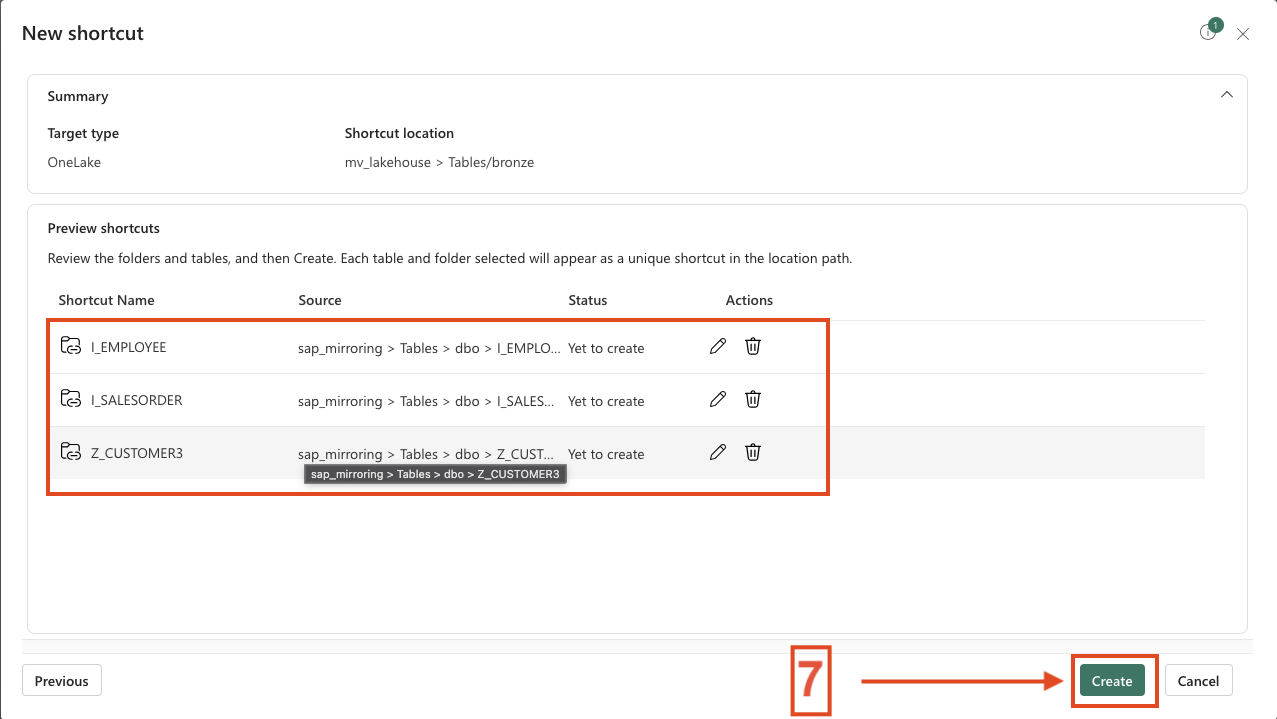This screenshot has width=1277, height=719.
Task: Select the Z_CUSTOMER3 shortcut name
Action: 136,453
